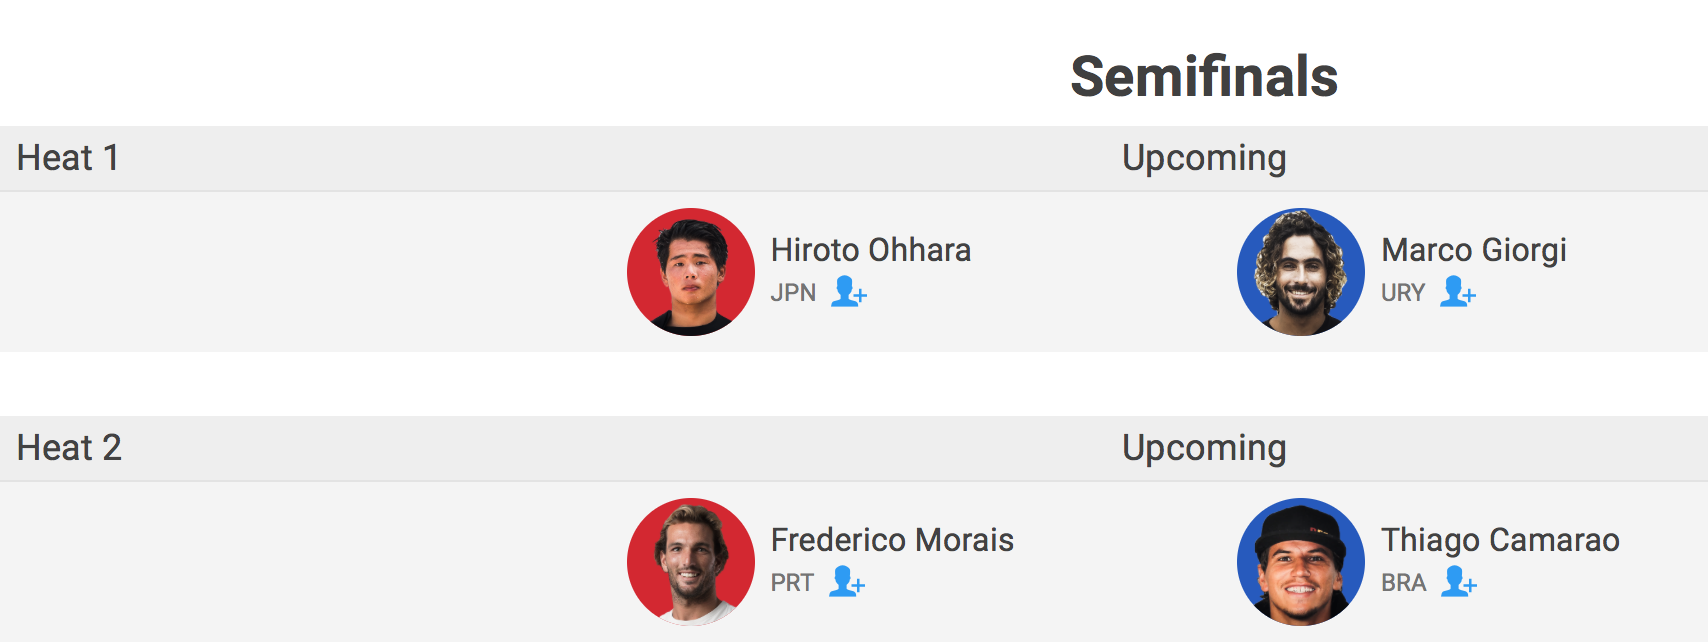This screenshot has width=1708, height=644.
Task: Click the Upcoming status for Heat 2
Action: pos(1204,448)
